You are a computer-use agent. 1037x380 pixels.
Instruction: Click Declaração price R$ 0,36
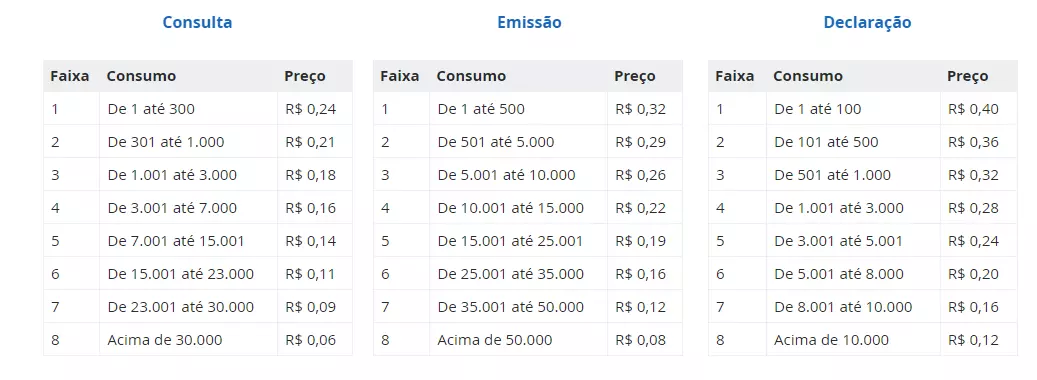973,142
